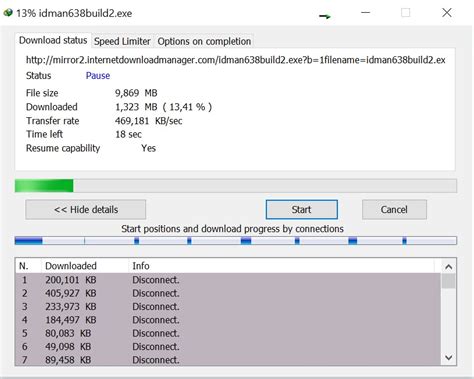Click the file size value 9,869 MB

point(136,93)
